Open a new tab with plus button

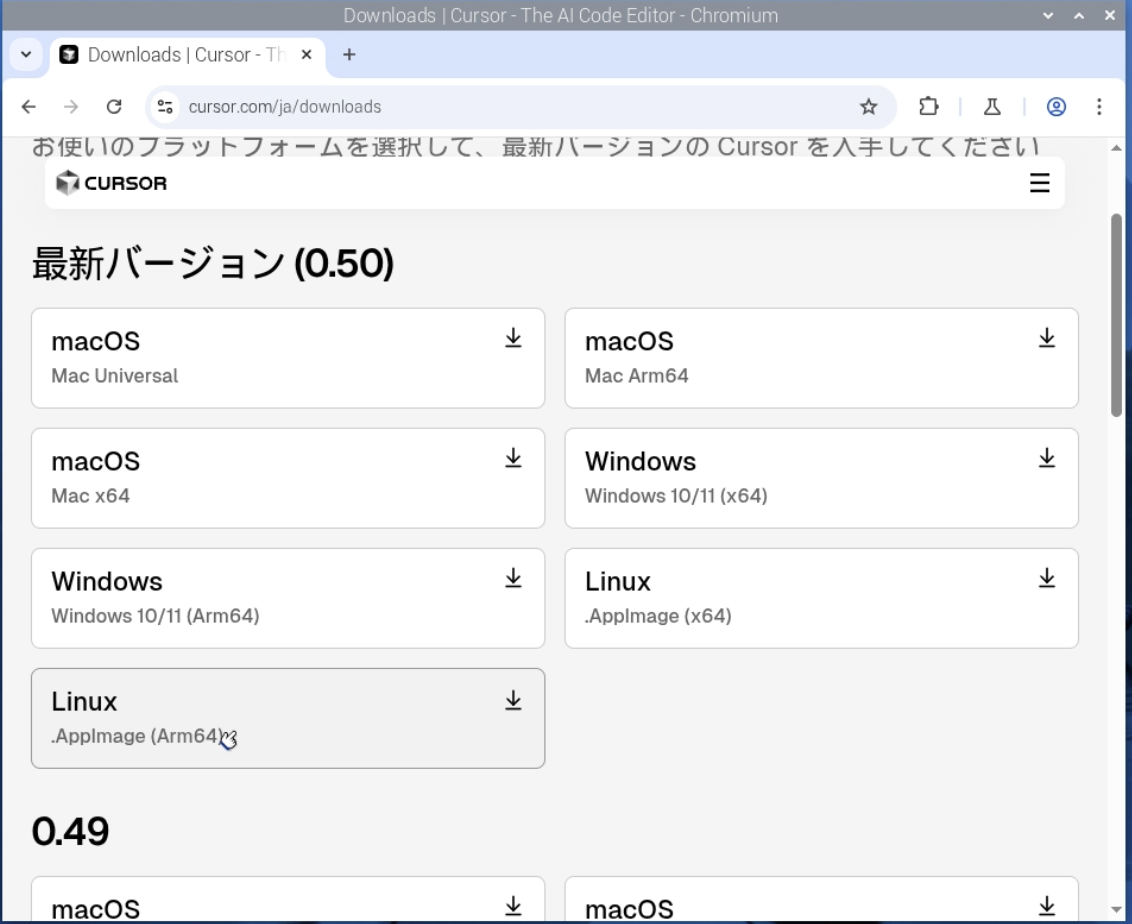point(349,55)
